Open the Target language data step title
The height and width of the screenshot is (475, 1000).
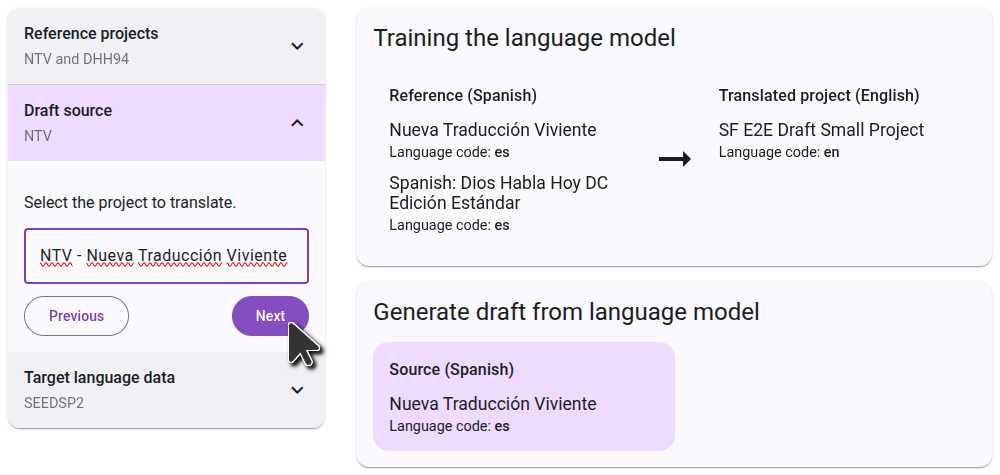tap(99, 378)
